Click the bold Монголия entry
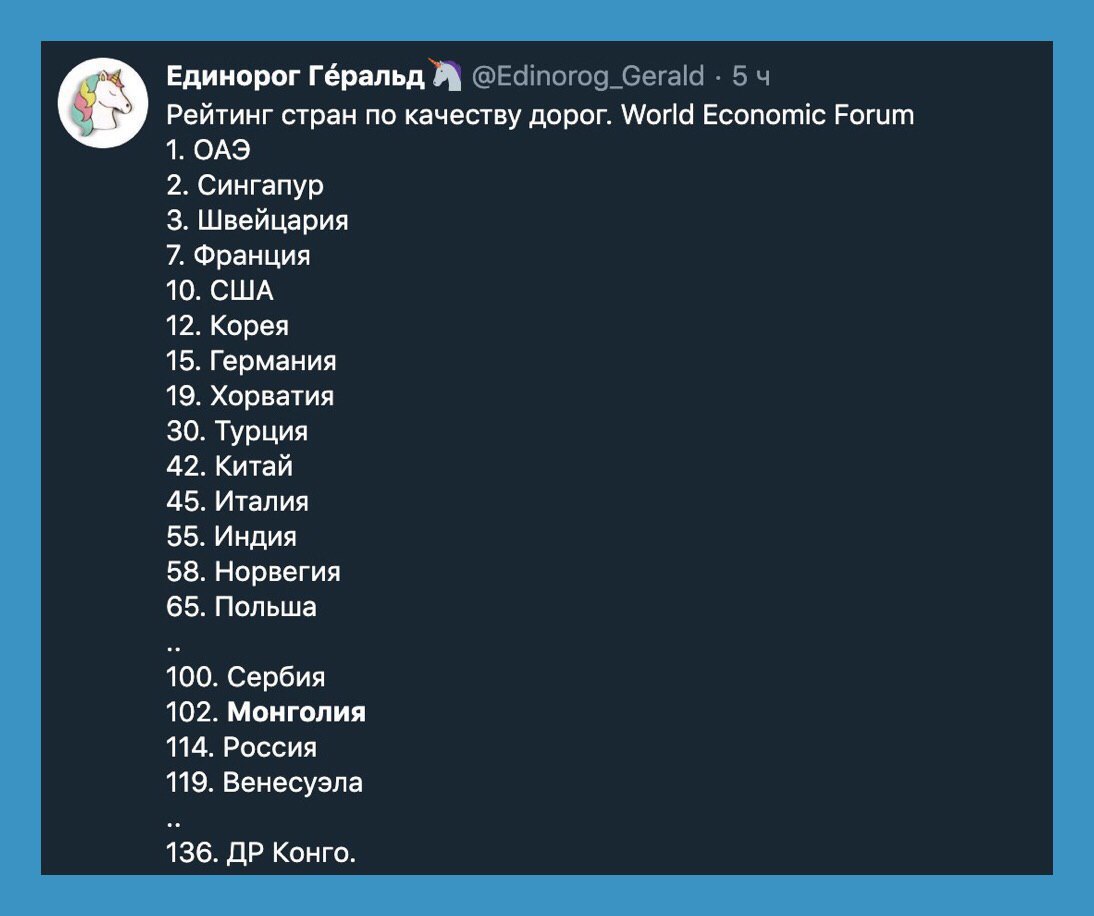1094x916 pixels. (297, 712)
